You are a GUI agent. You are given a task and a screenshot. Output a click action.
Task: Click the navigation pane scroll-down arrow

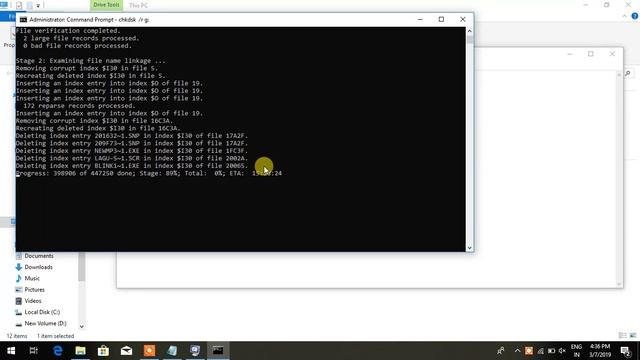pyautogui.click(x=82, y=327)
